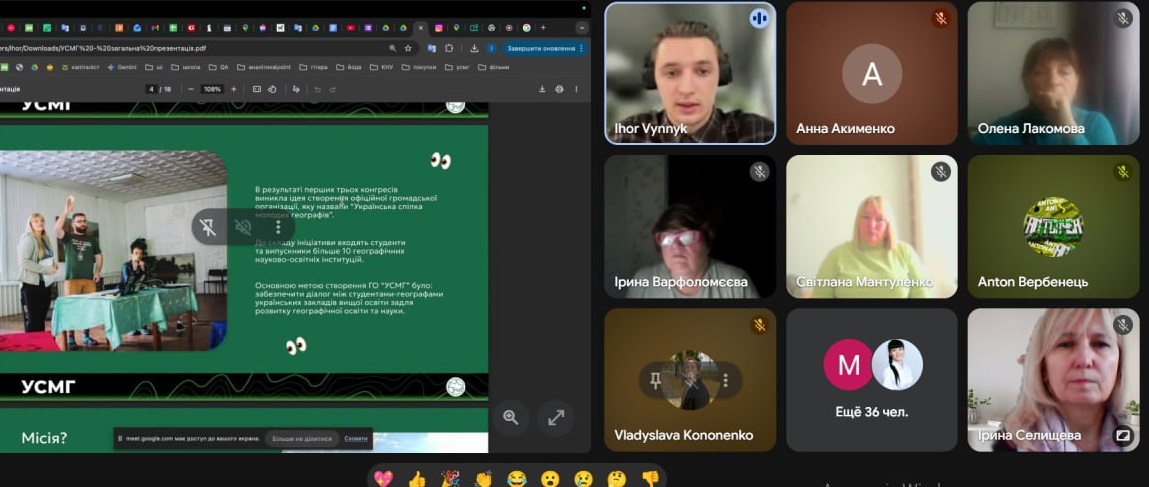Open more options on Vladyslava Kononenko's tile

[725, 380]
